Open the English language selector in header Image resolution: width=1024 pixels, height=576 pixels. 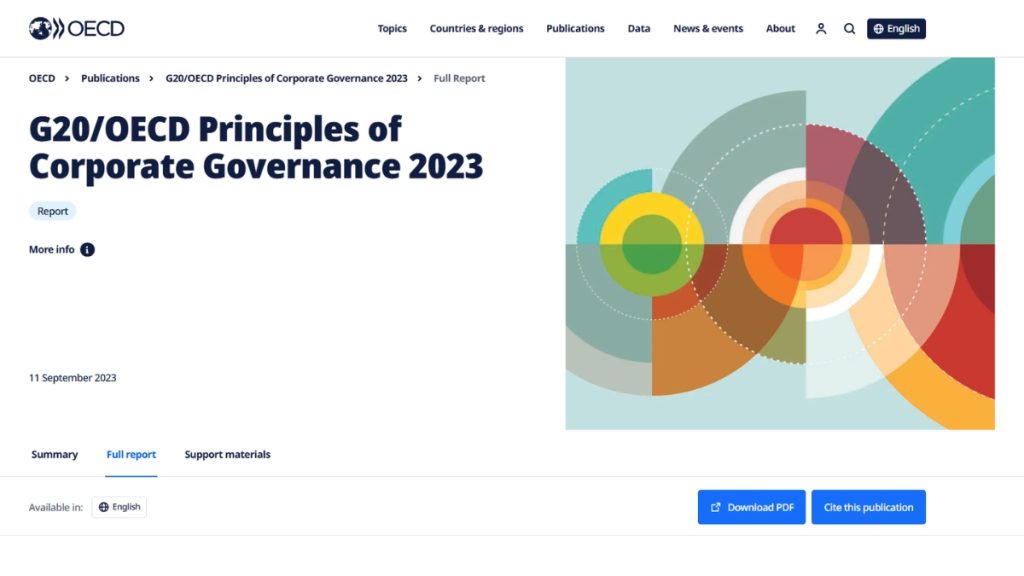pyautogui.click(x=896, y=29)
